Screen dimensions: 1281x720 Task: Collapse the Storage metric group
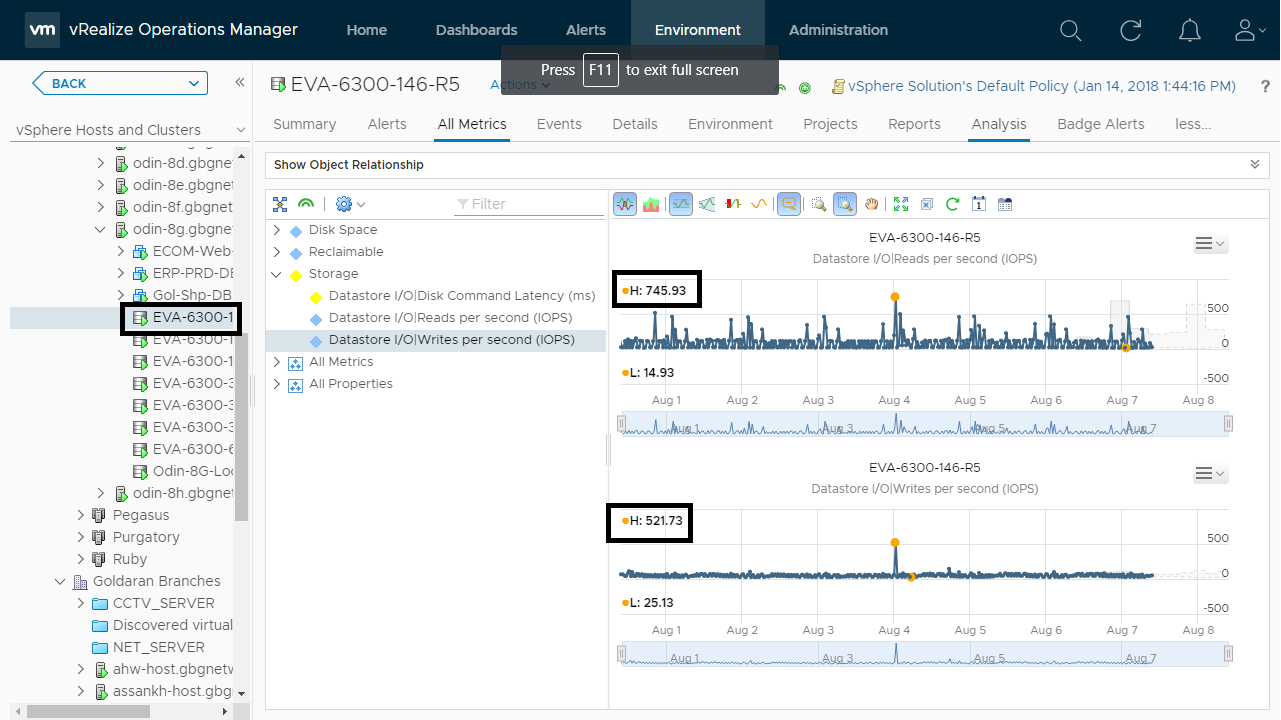[277, 274]
